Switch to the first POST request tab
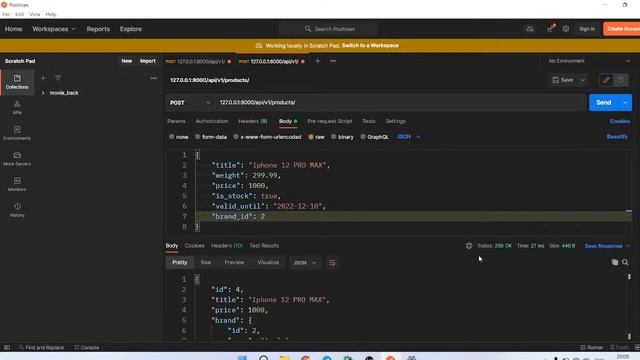The height and width of the screenshot is (360, 640). point(198,61)
